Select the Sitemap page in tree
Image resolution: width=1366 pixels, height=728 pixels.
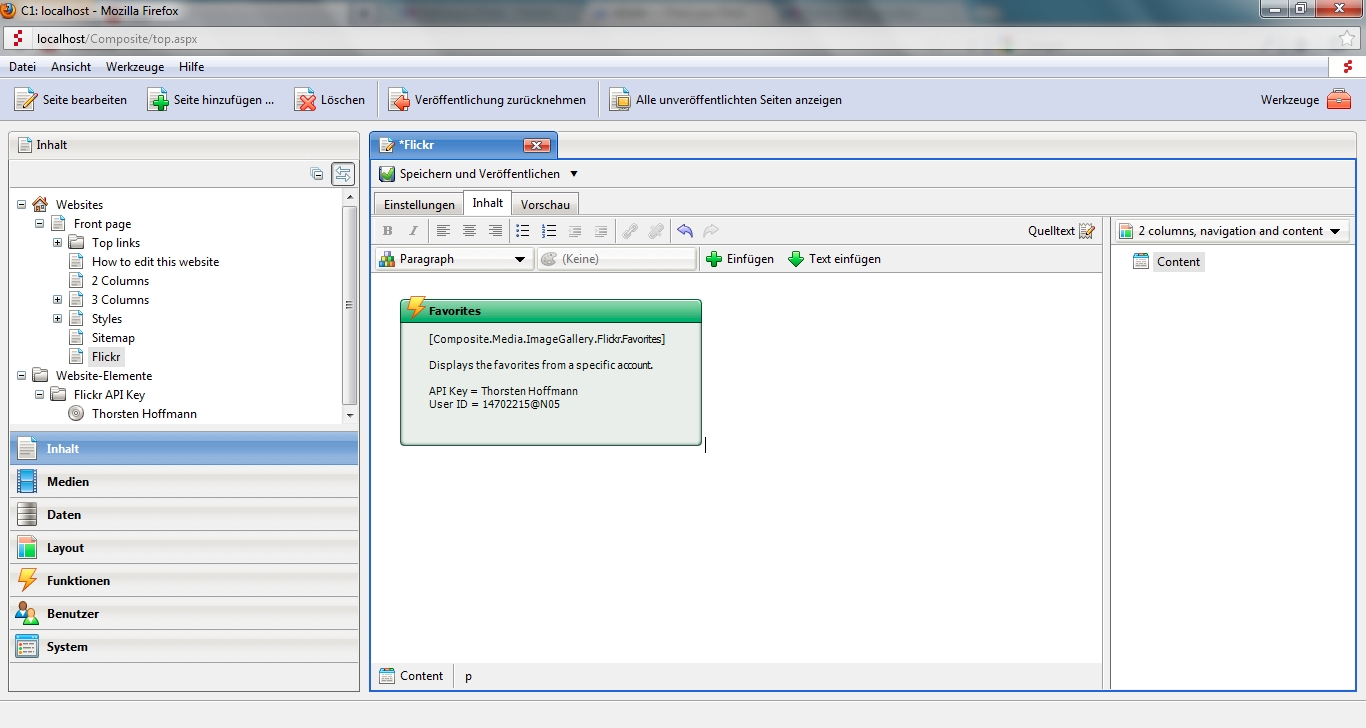[113, 338]
